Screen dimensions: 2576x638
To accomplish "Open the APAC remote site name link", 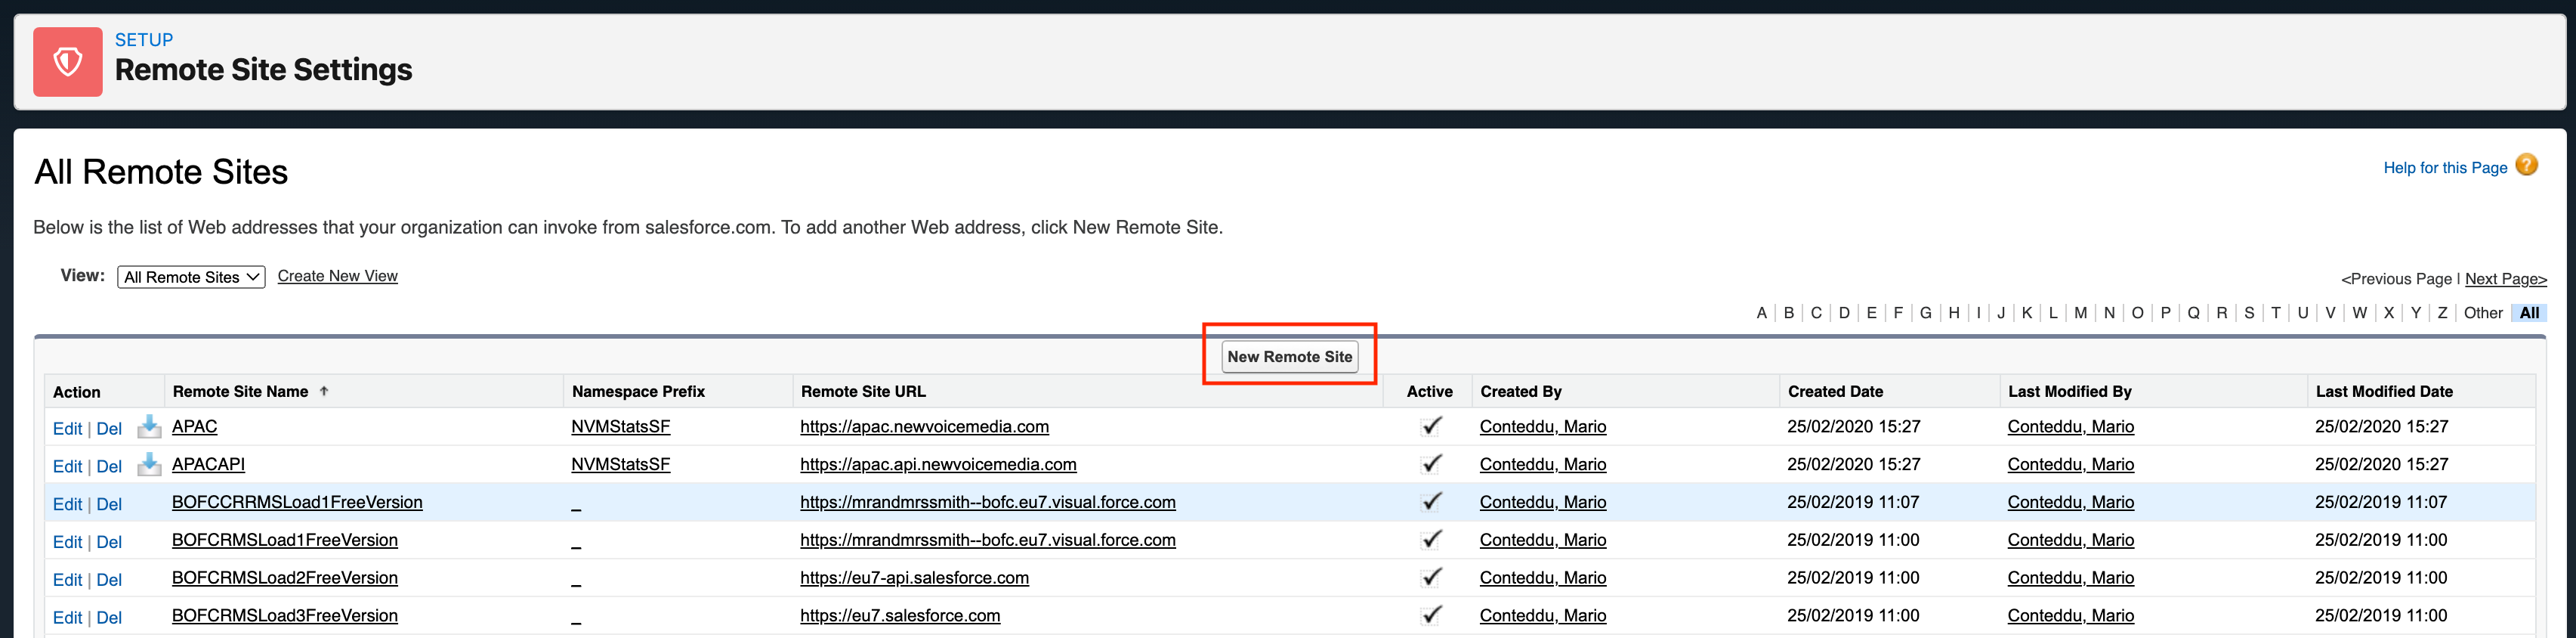I will pyautogui.click(x=194, y=427).
